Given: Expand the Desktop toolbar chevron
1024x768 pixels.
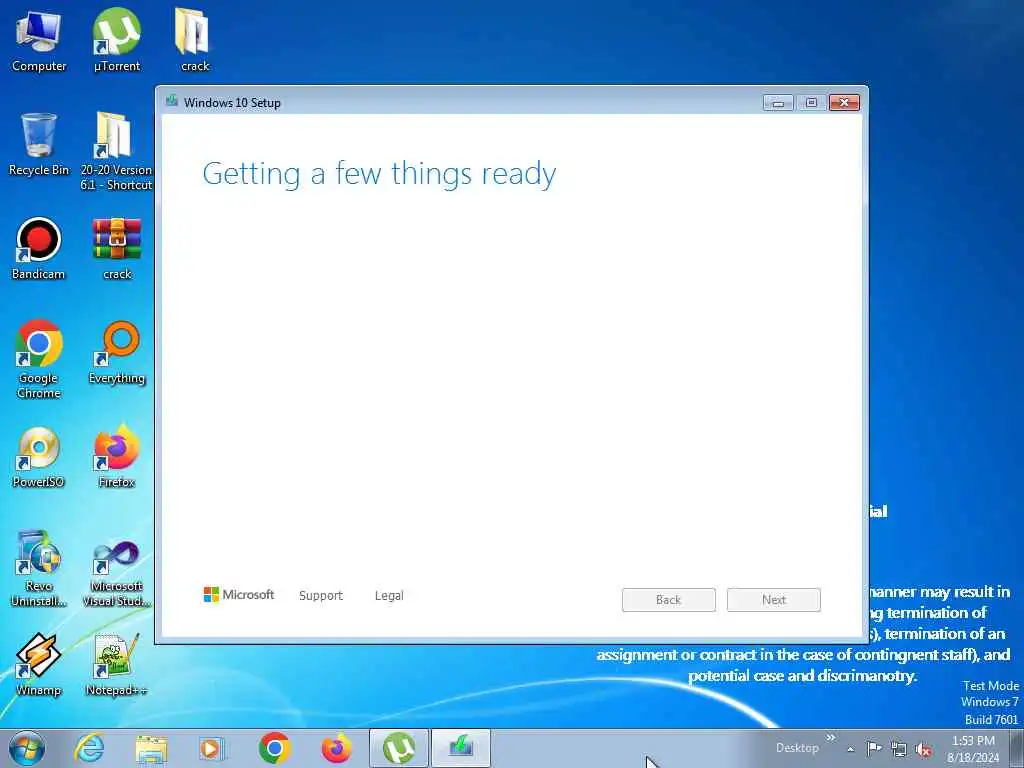Looking at the screenshot, I should (831, 738).
